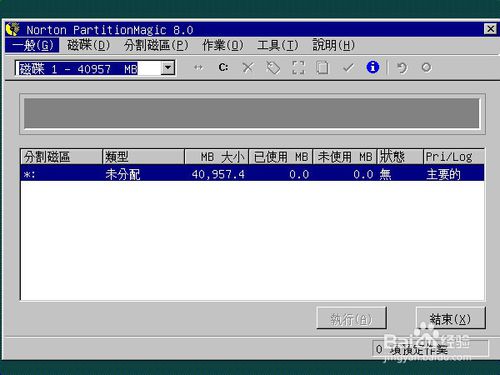
Task: Open partition info with blue i icon
Action: [373, 67]
